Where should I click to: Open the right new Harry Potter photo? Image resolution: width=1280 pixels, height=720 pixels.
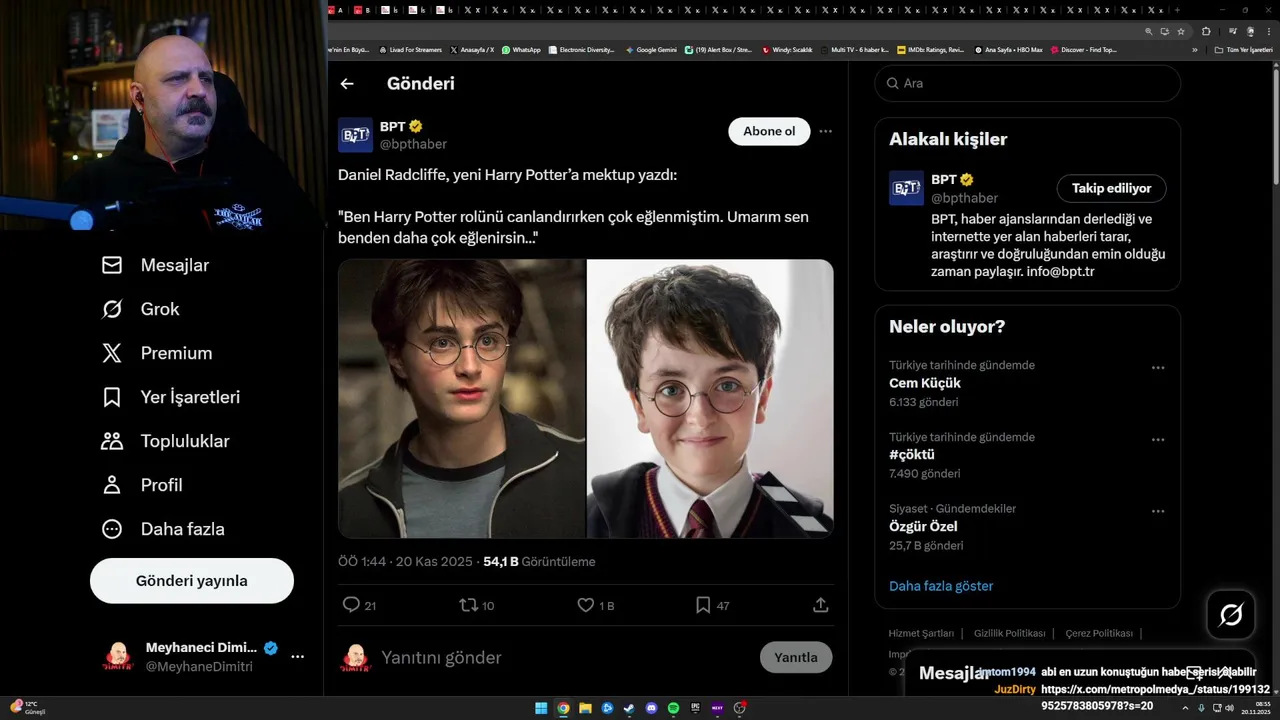pos(710,399)
